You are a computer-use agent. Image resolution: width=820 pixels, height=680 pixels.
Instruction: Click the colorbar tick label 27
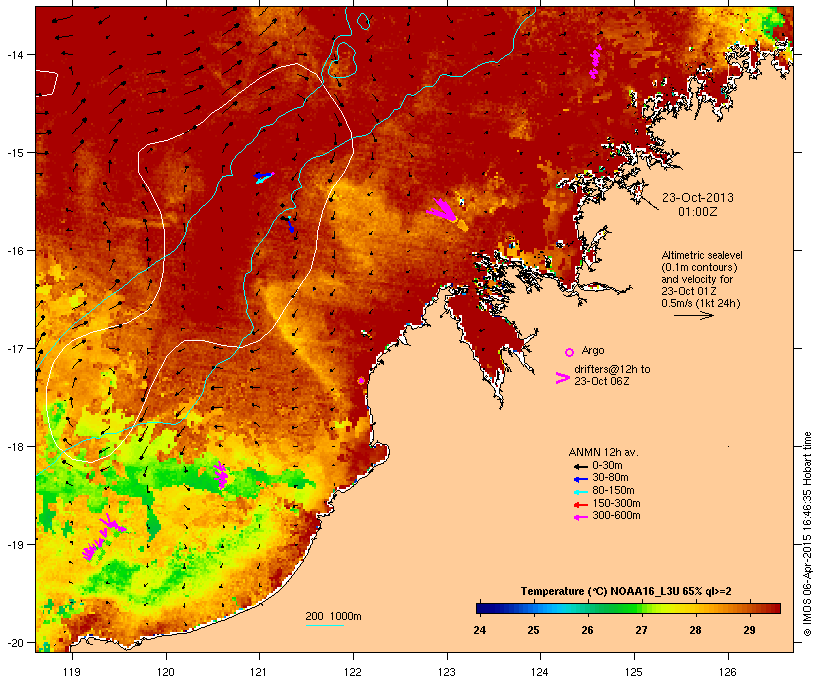[642, 630]
